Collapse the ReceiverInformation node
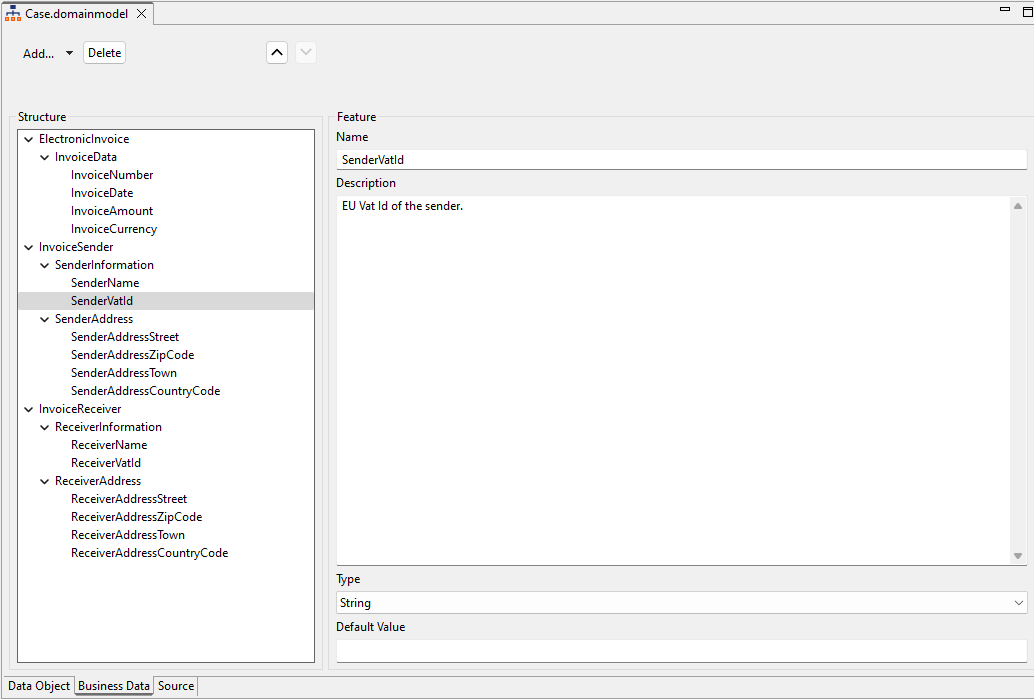This screenshot has width=1034, height=699. click(44, 427)
